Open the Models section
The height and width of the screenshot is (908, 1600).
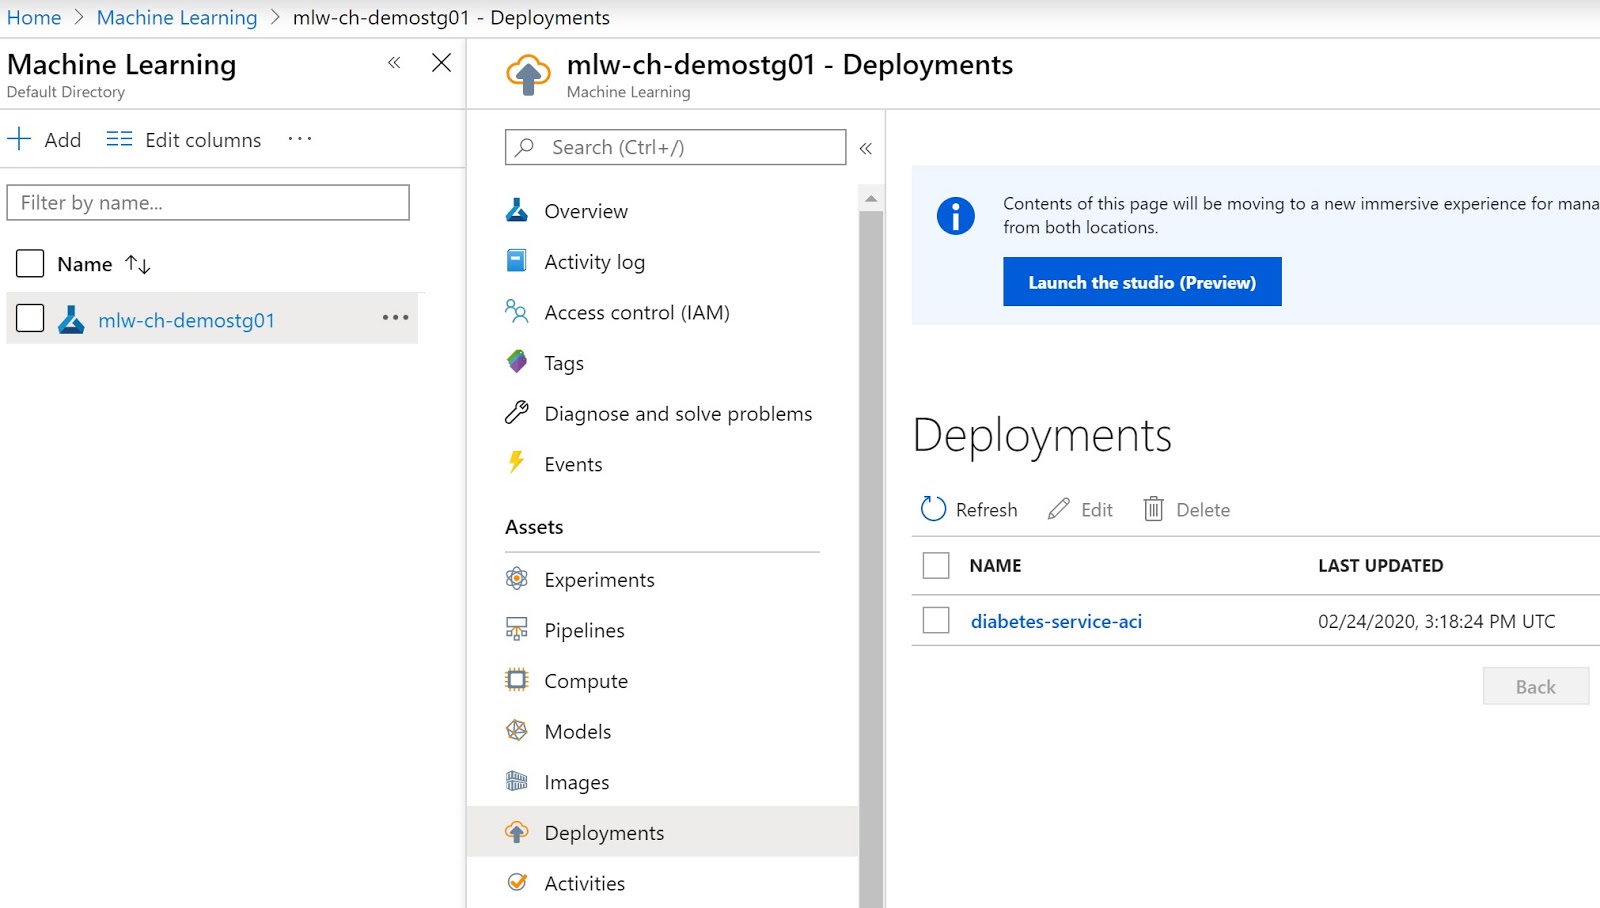coord(577,731)
